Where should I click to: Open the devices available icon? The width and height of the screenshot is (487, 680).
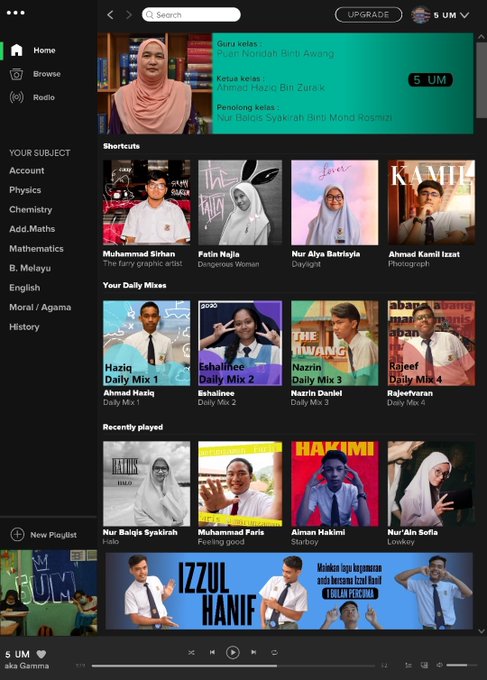point(424,665)
